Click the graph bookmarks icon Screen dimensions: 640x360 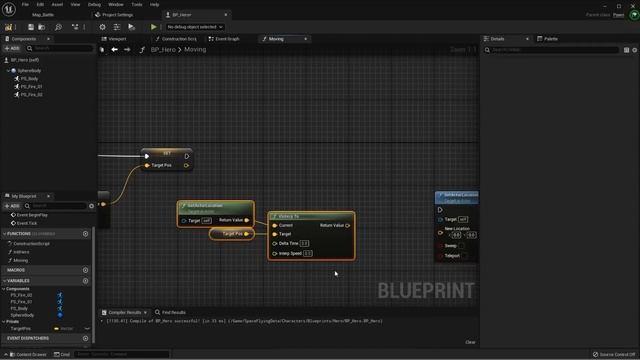102,50
